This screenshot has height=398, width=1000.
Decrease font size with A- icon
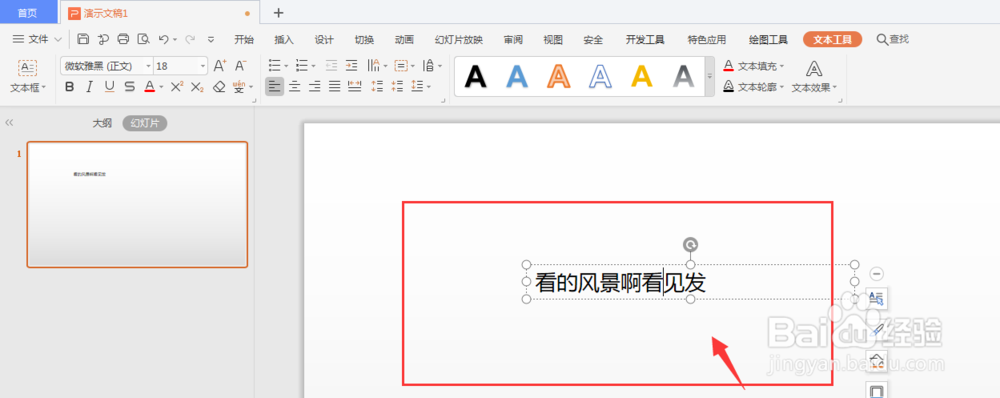click(240, 66)
